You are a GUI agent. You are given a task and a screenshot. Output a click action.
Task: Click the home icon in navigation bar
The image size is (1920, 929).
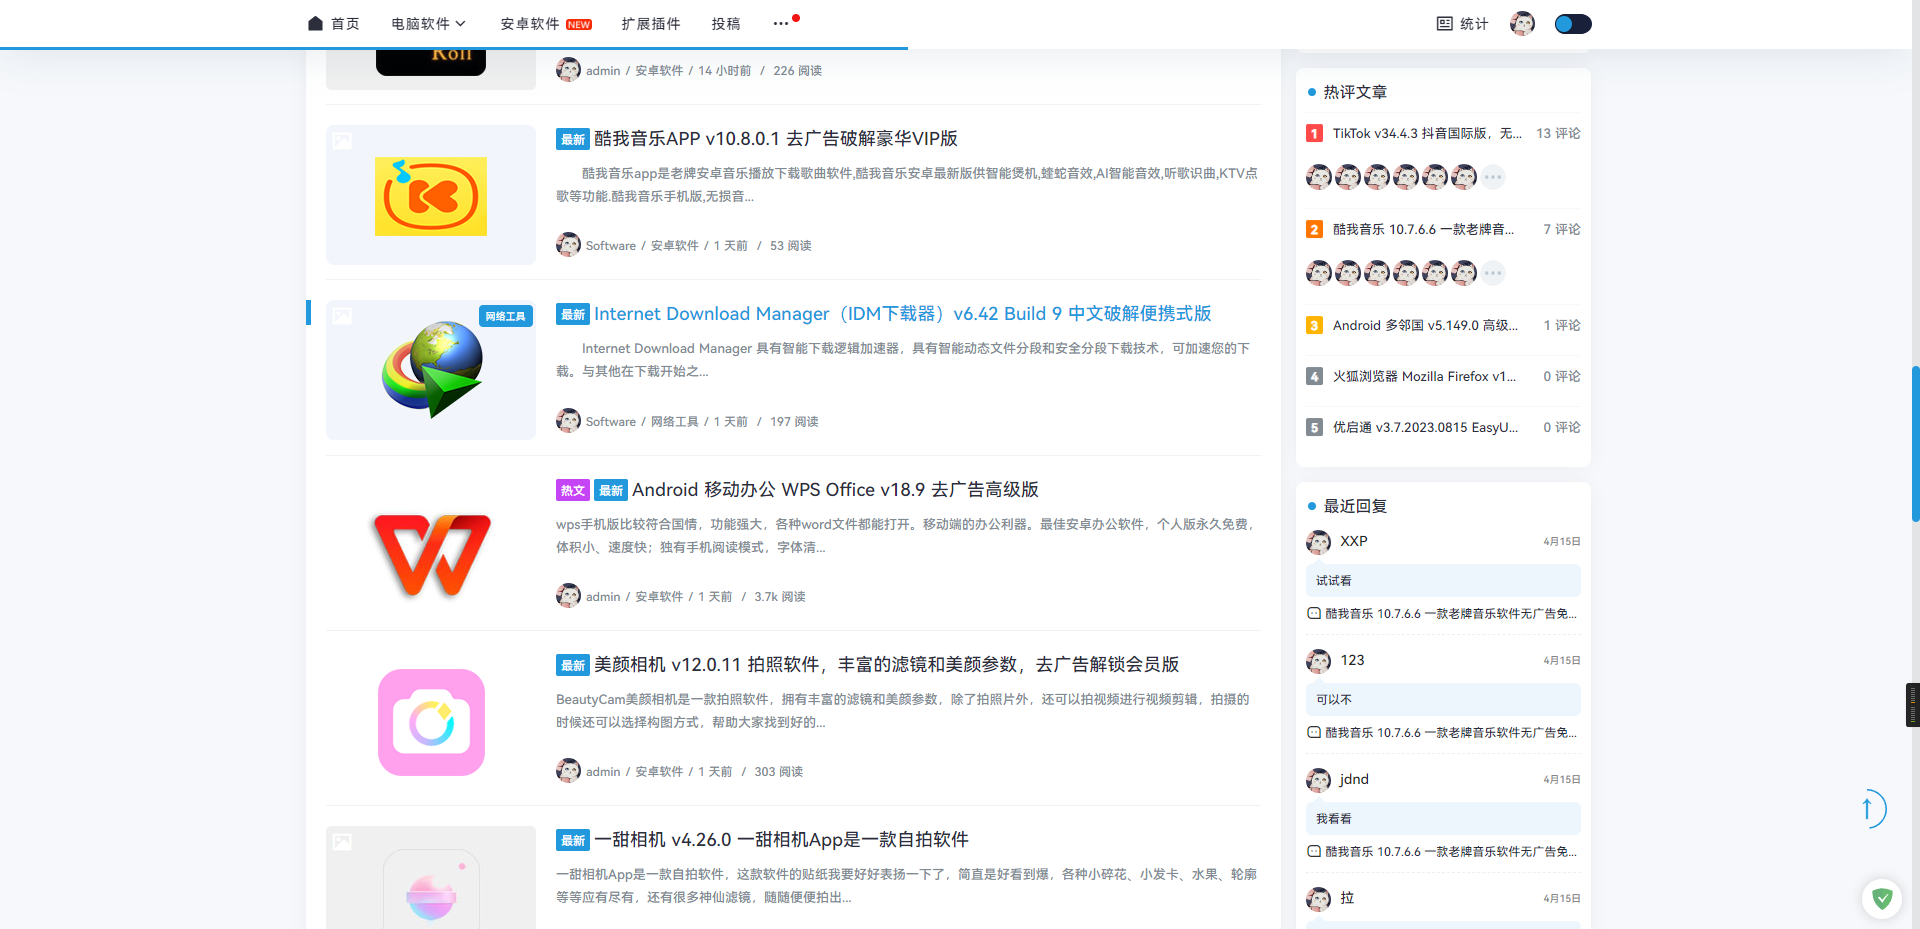pos(316,23)
